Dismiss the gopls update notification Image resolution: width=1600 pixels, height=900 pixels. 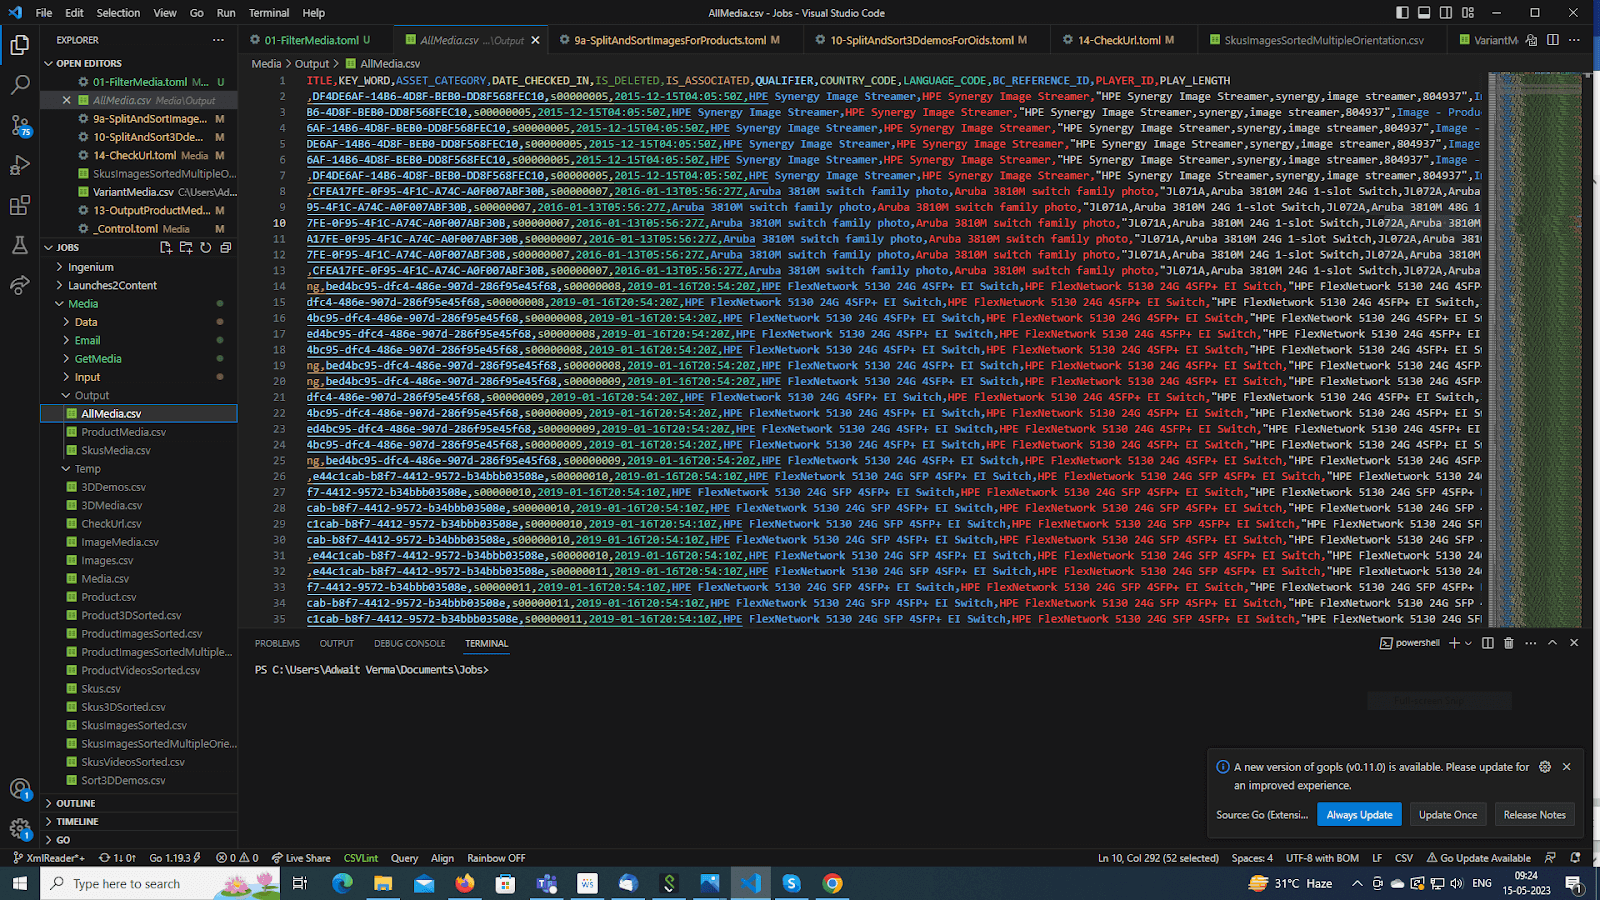pyautogui.click(x=1566, y=767)
